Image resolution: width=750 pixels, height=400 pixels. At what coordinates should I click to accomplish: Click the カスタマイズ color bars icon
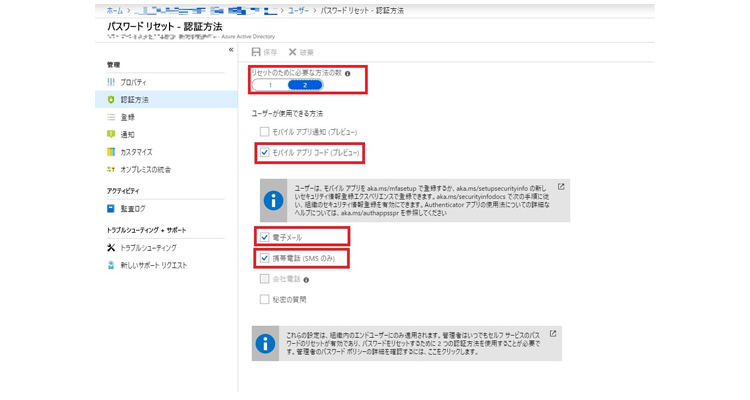click(111, 152)
